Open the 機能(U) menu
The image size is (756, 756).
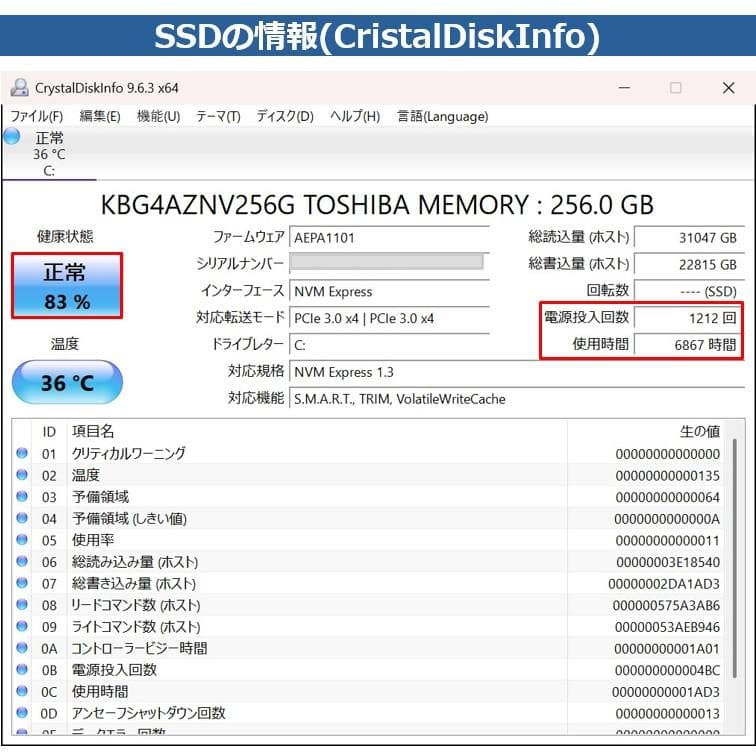(158, 116)
